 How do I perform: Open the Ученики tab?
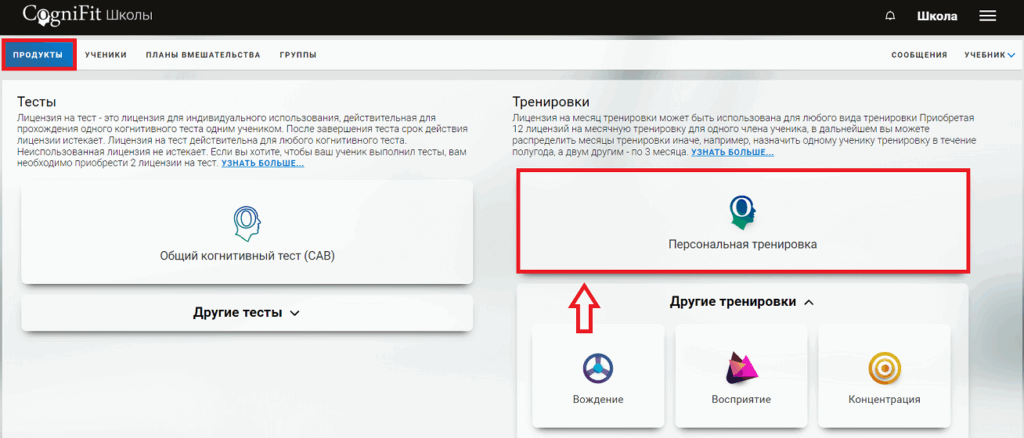[106, 55]
